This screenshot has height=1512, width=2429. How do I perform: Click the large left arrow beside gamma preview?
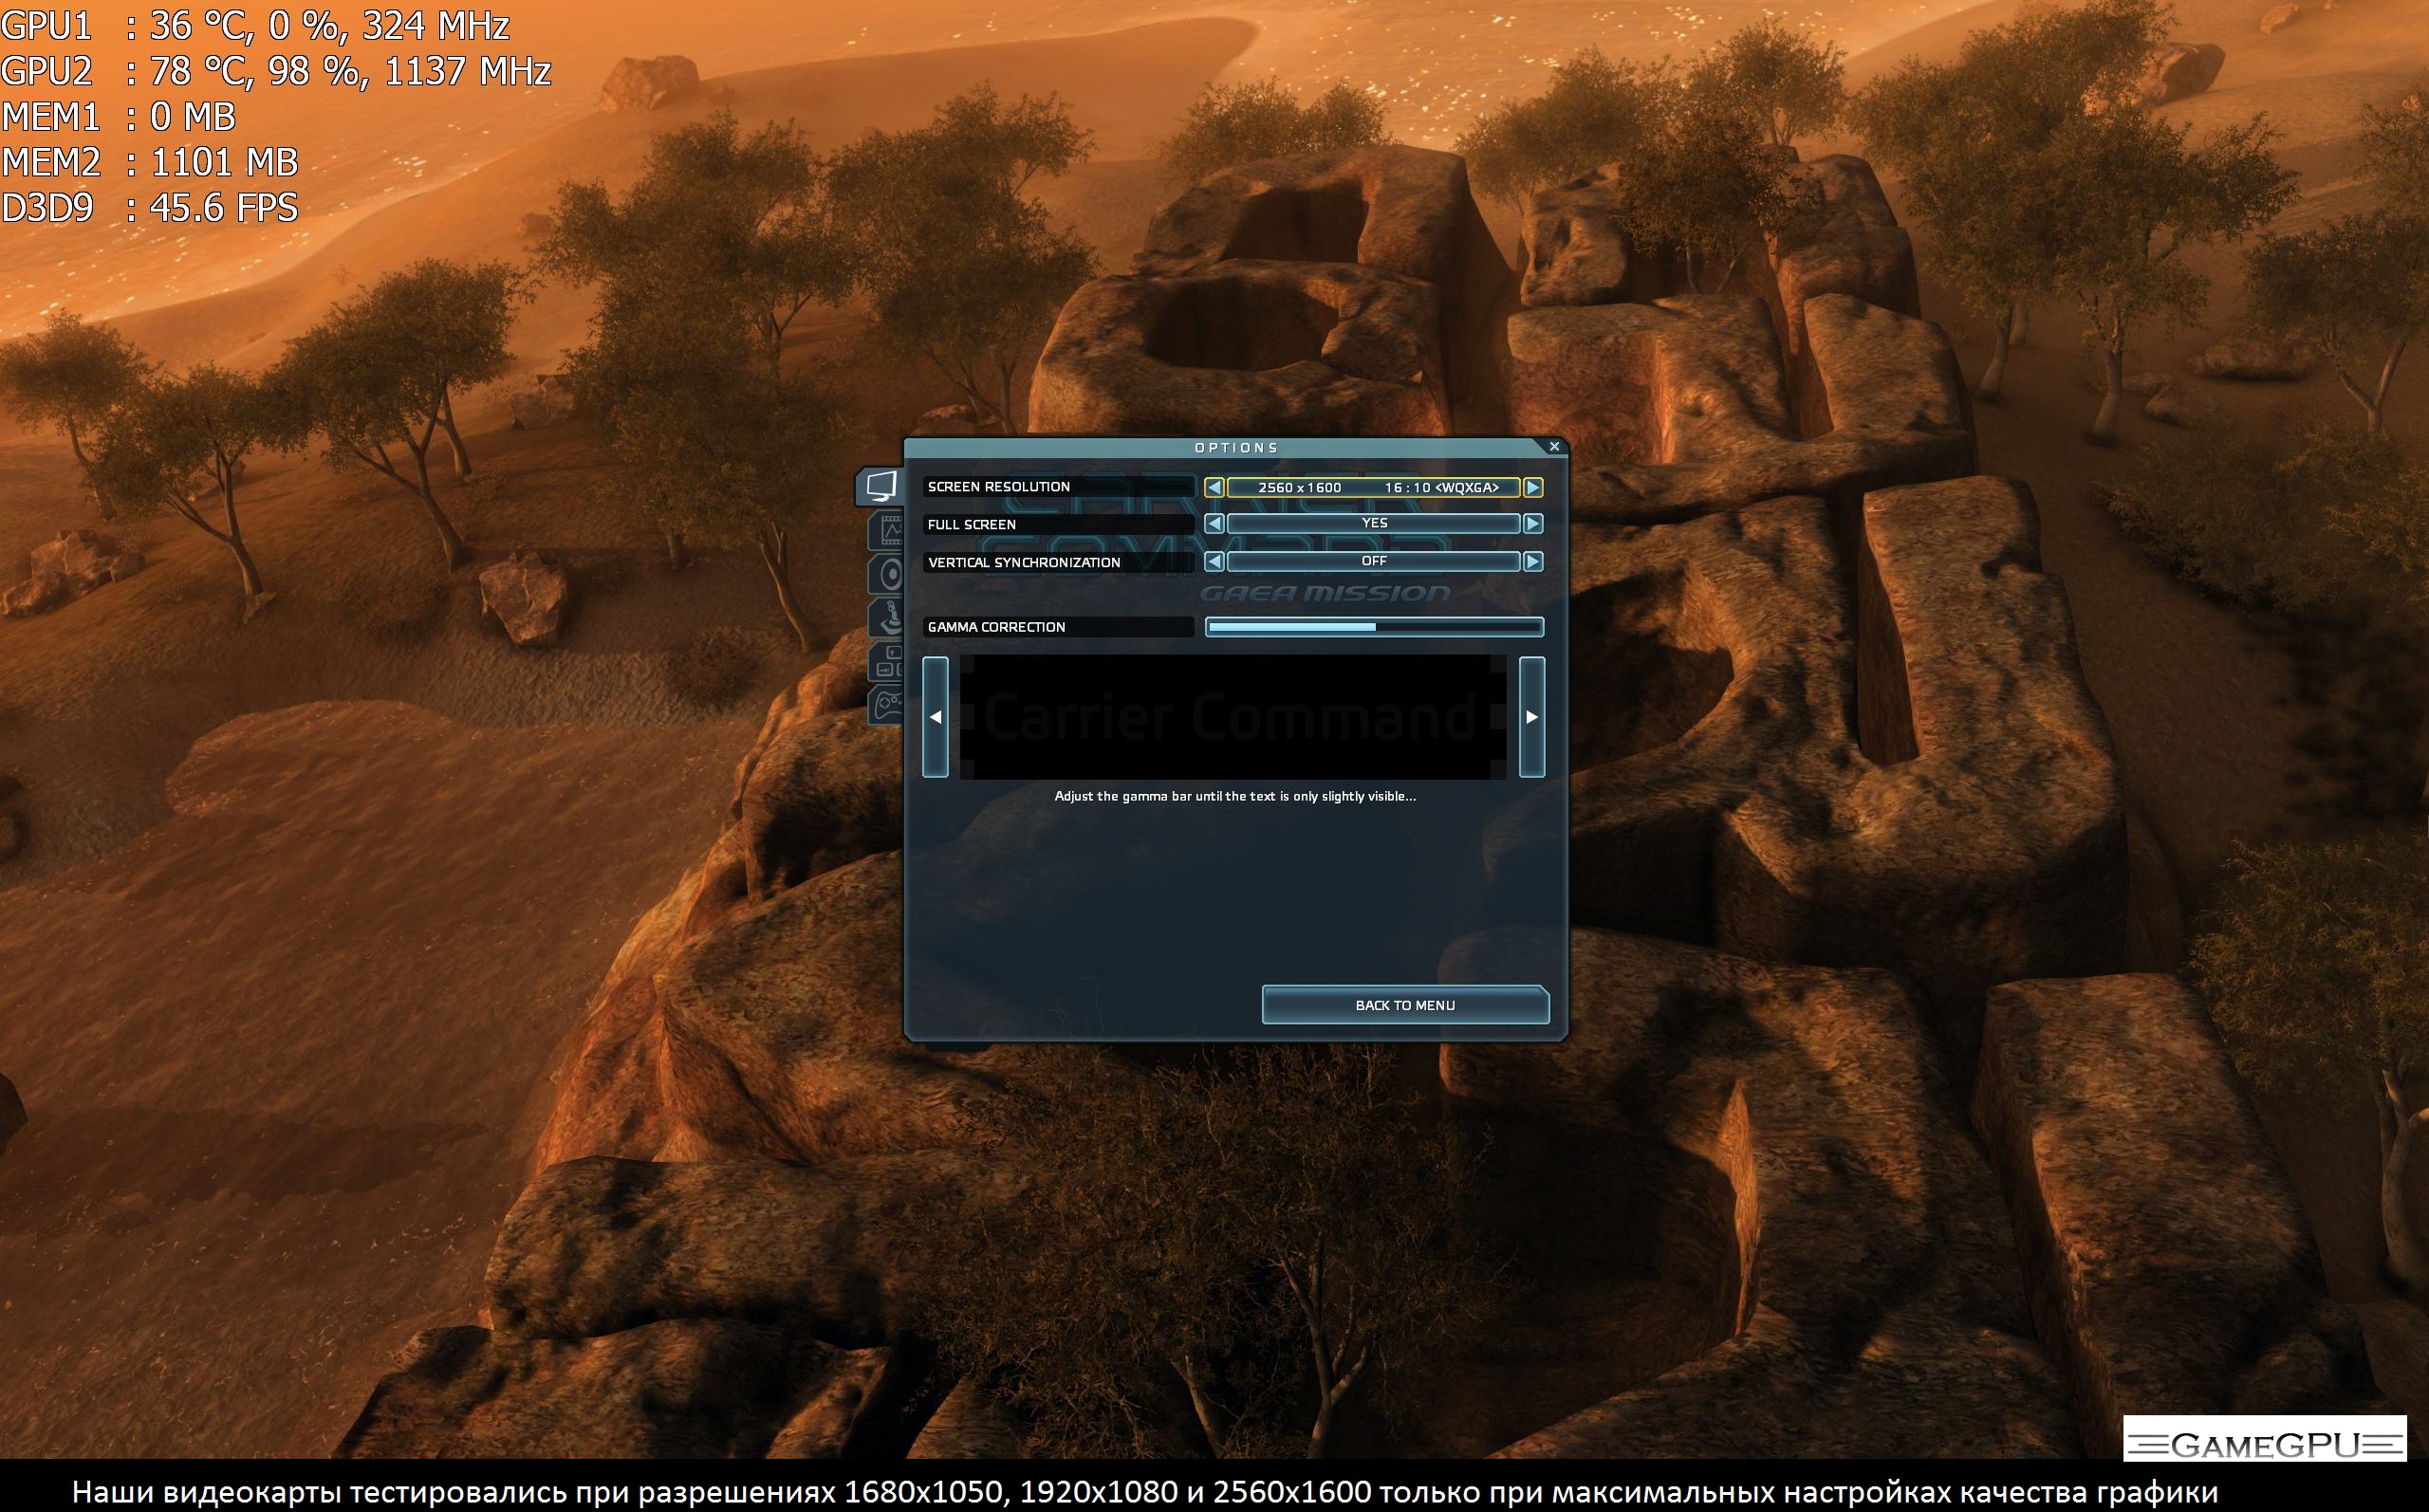(935, 717)
